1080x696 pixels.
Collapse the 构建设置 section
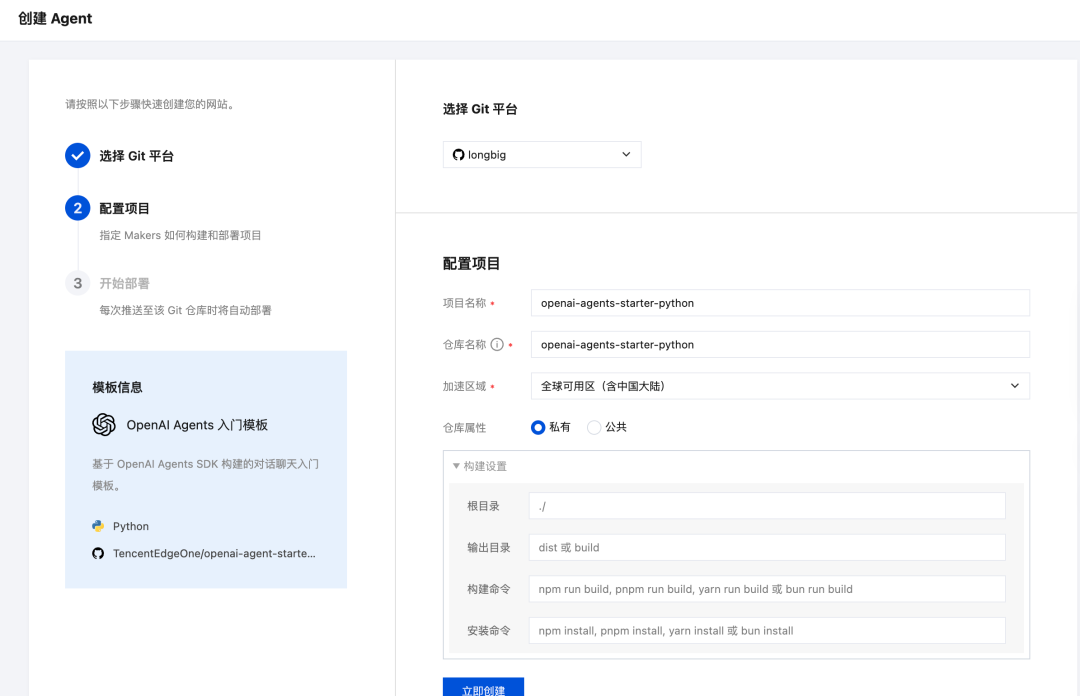[x=479, y=467]
